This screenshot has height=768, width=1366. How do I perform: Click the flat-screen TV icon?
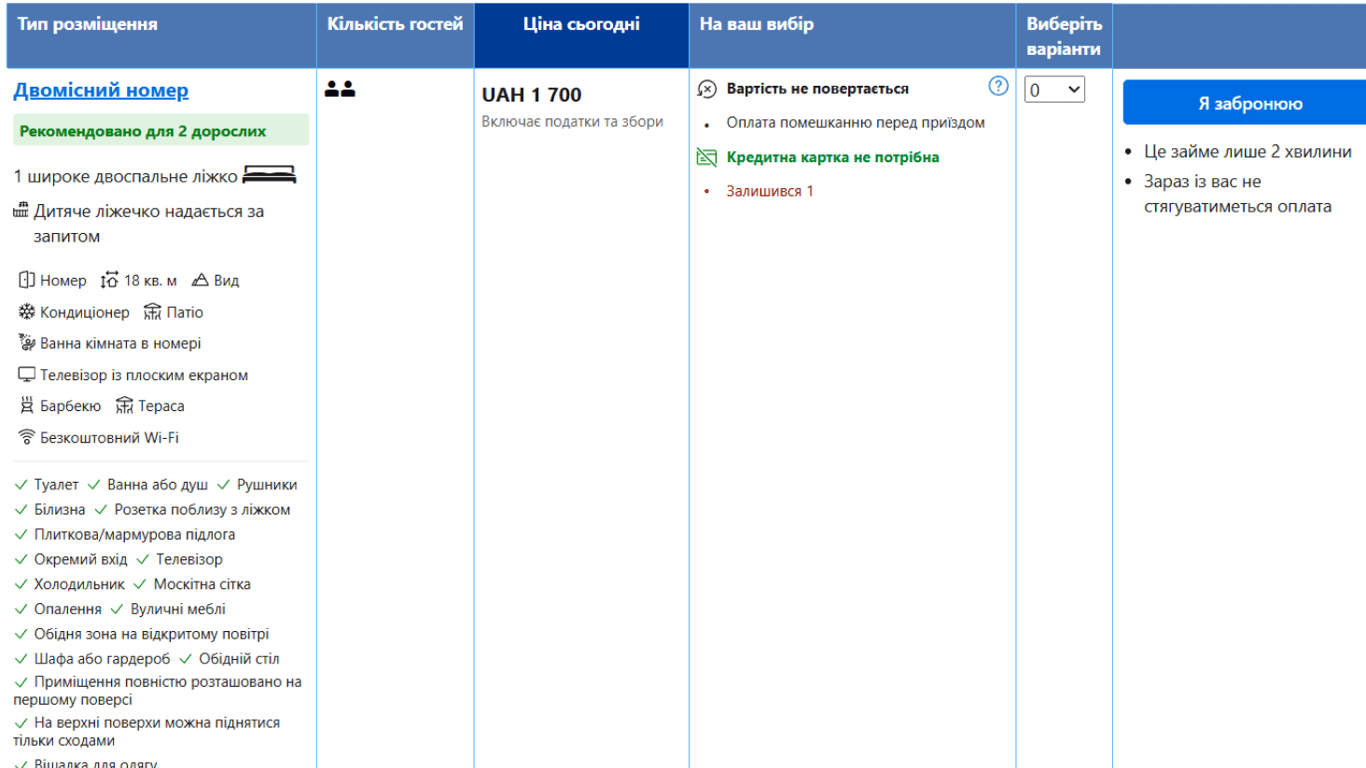[27, 375]
